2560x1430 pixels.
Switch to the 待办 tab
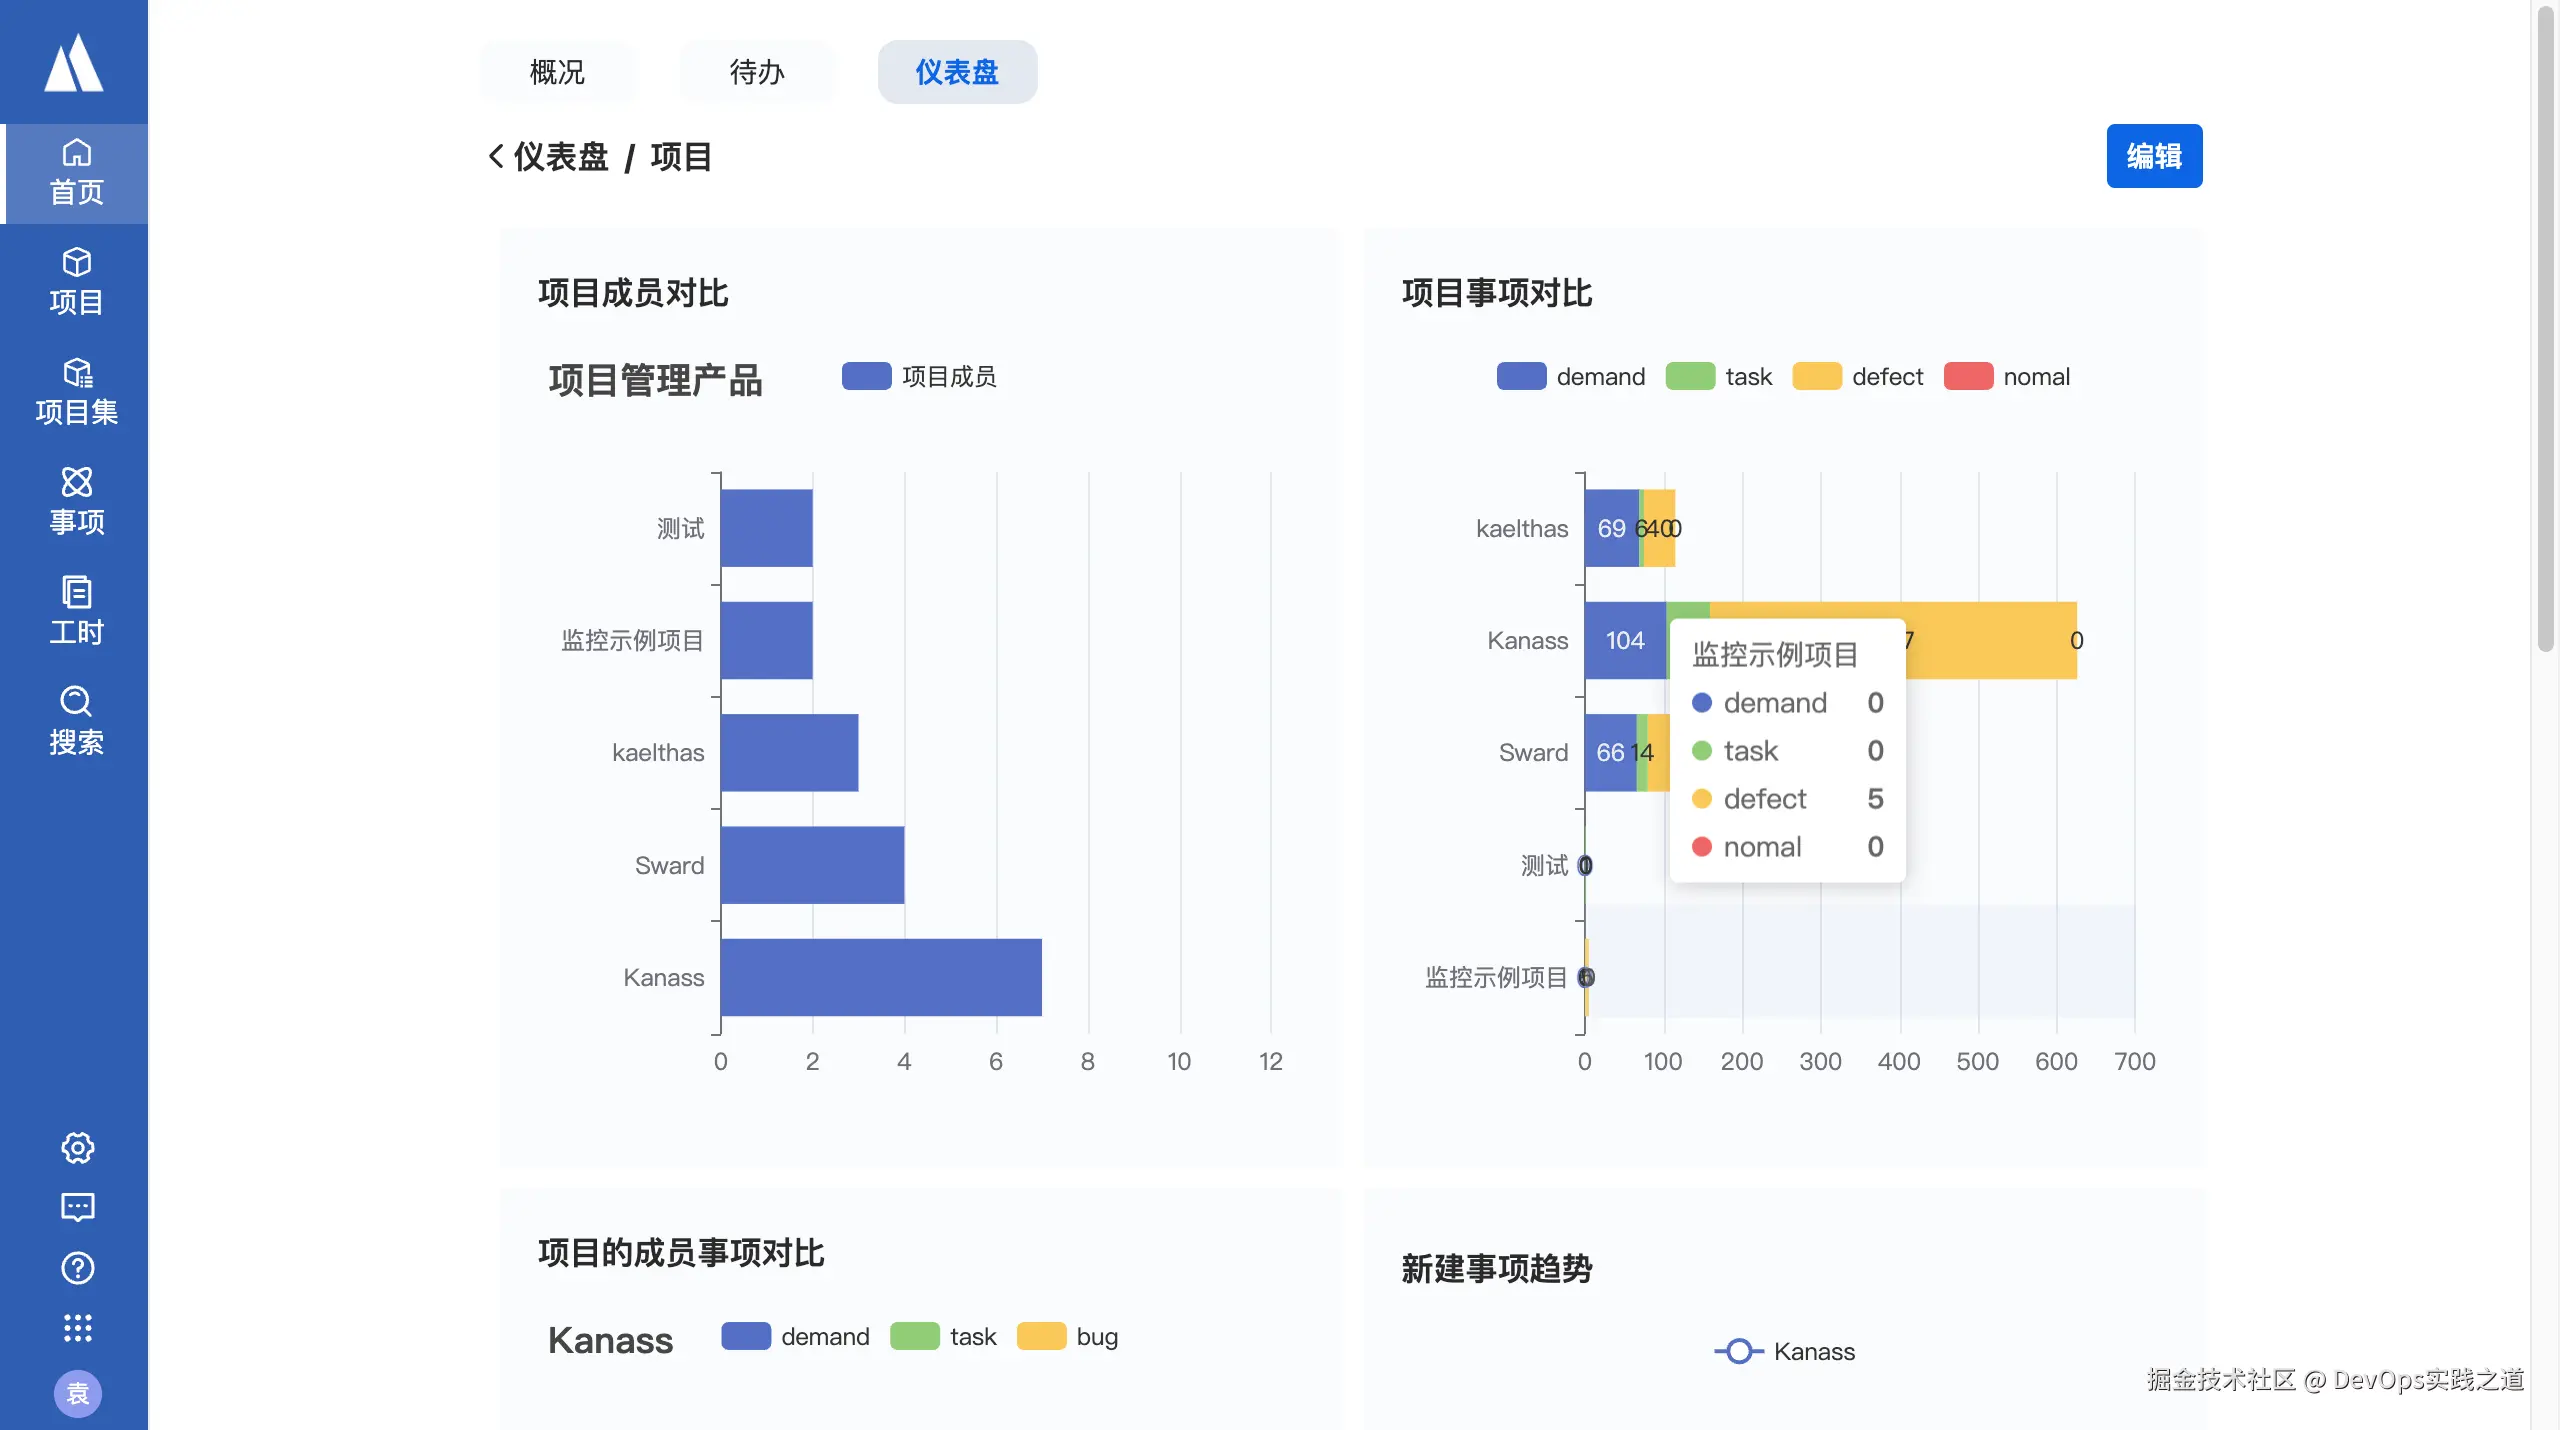click(757, 72)
